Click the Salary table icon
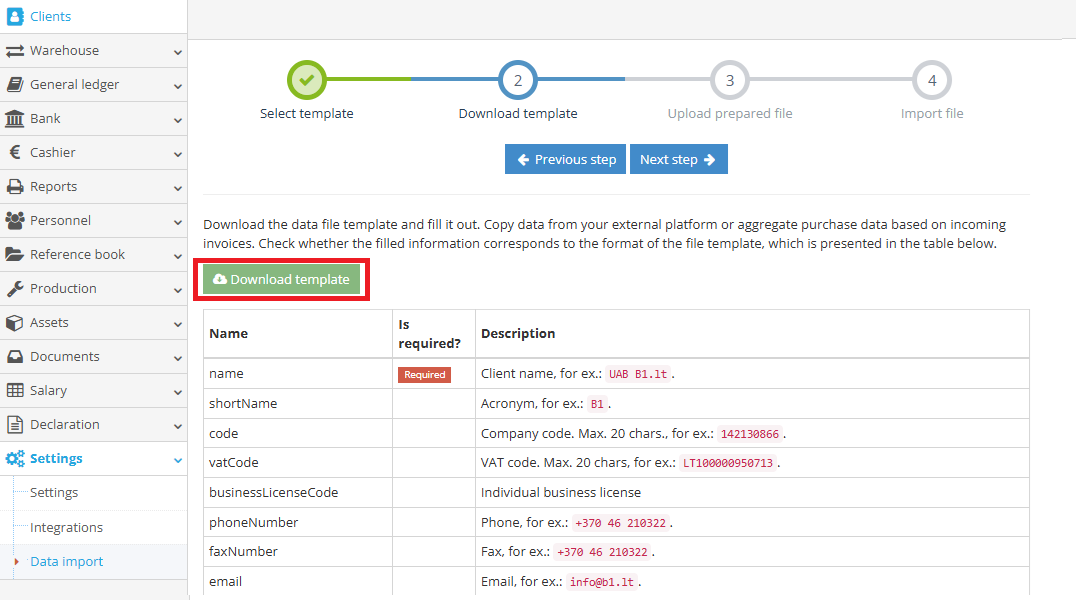 coord(15,391)
